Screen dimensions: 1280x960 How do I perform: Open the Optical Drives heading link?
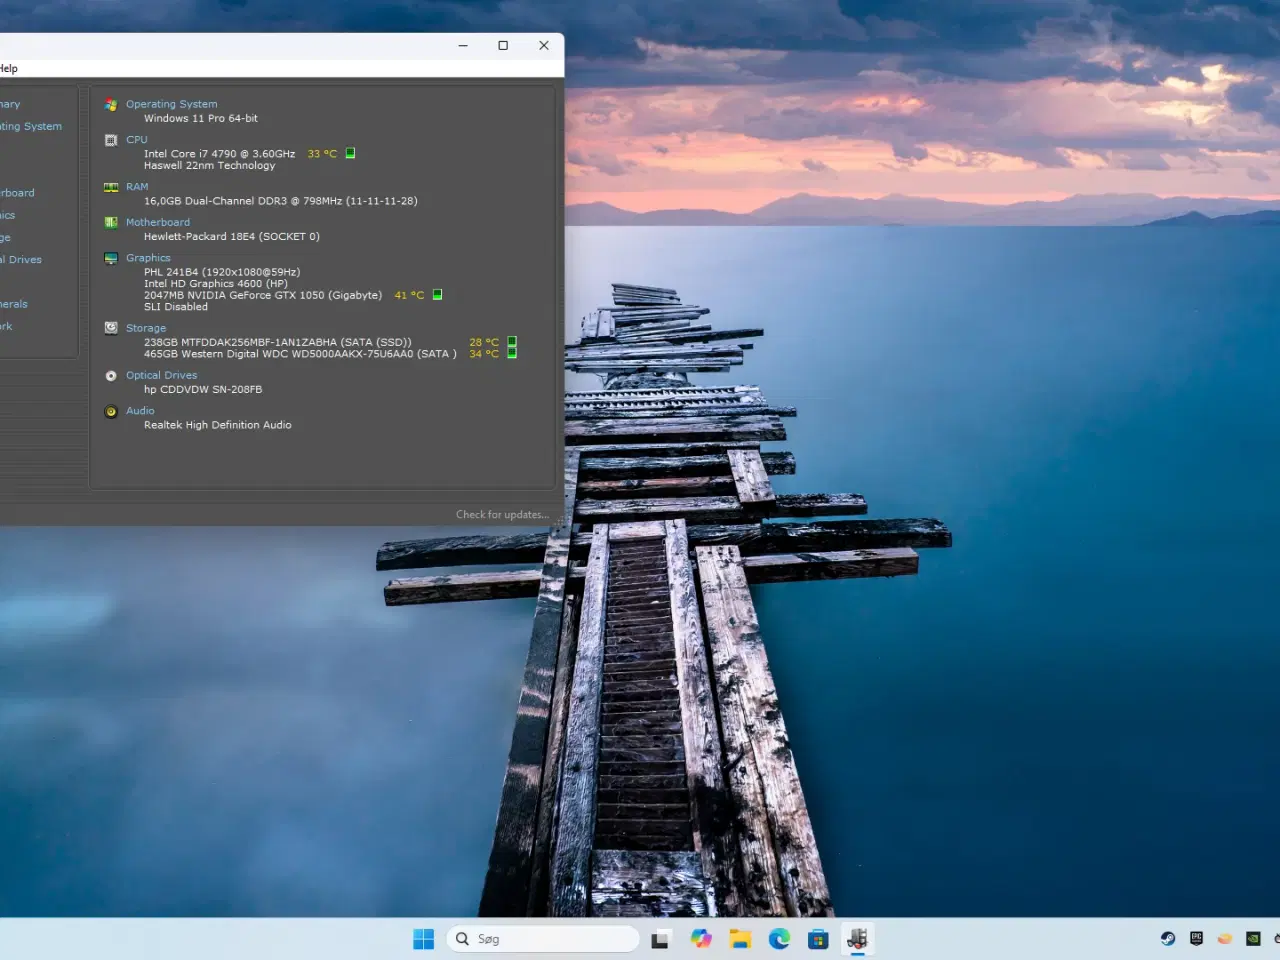point(162,375)
